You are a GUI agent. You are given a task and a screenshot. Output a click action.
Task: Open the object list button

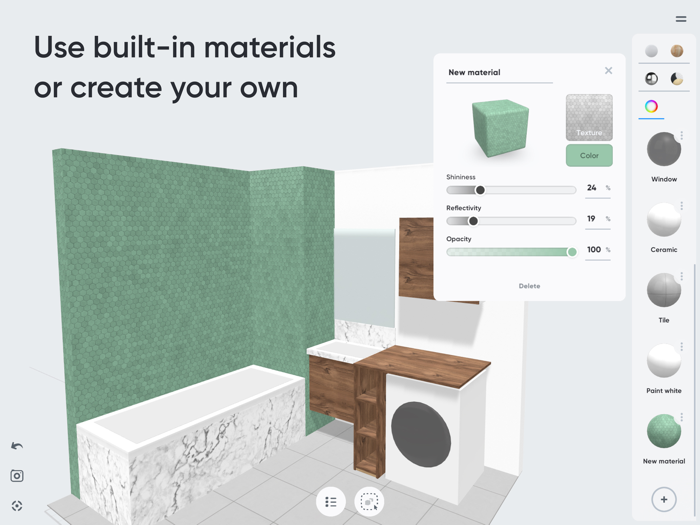point(331,502)
